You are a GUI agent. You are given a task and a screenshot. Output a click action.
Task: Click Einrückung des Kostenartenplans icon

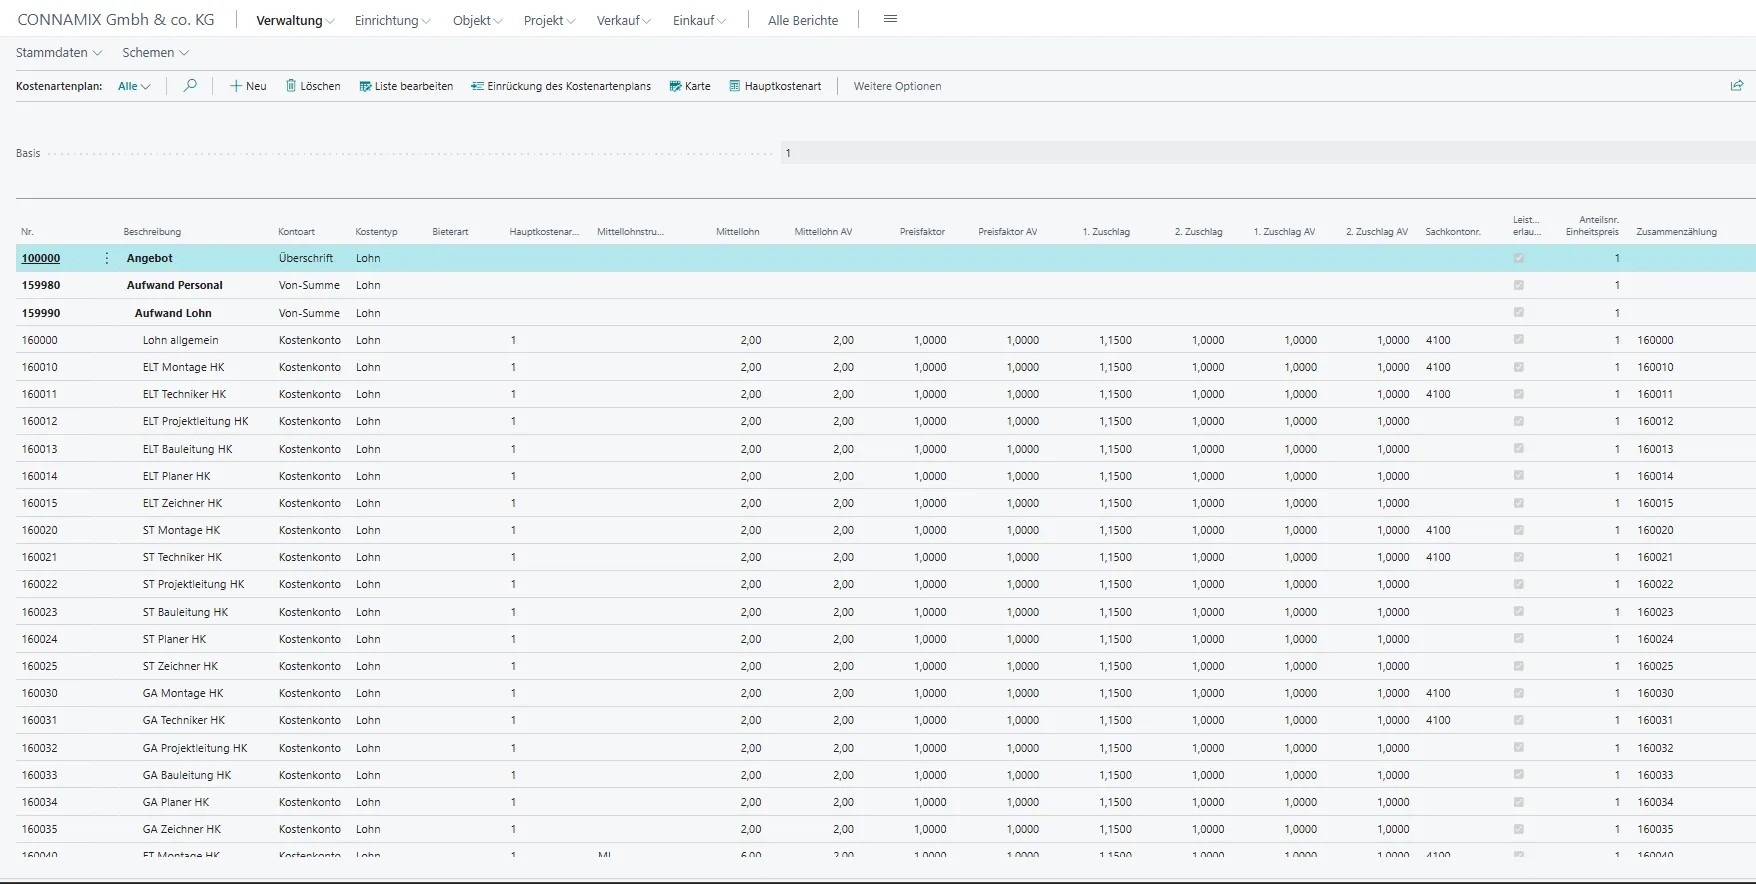pyautogui.click(x=477, y=86)
